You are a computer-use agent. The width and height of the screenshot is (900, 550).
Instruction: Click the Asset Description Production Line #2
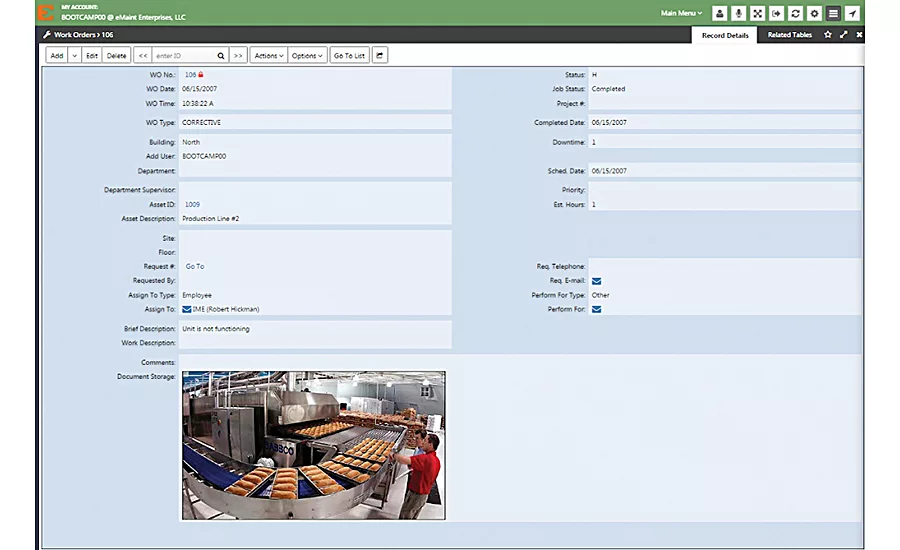click(211, 219)
